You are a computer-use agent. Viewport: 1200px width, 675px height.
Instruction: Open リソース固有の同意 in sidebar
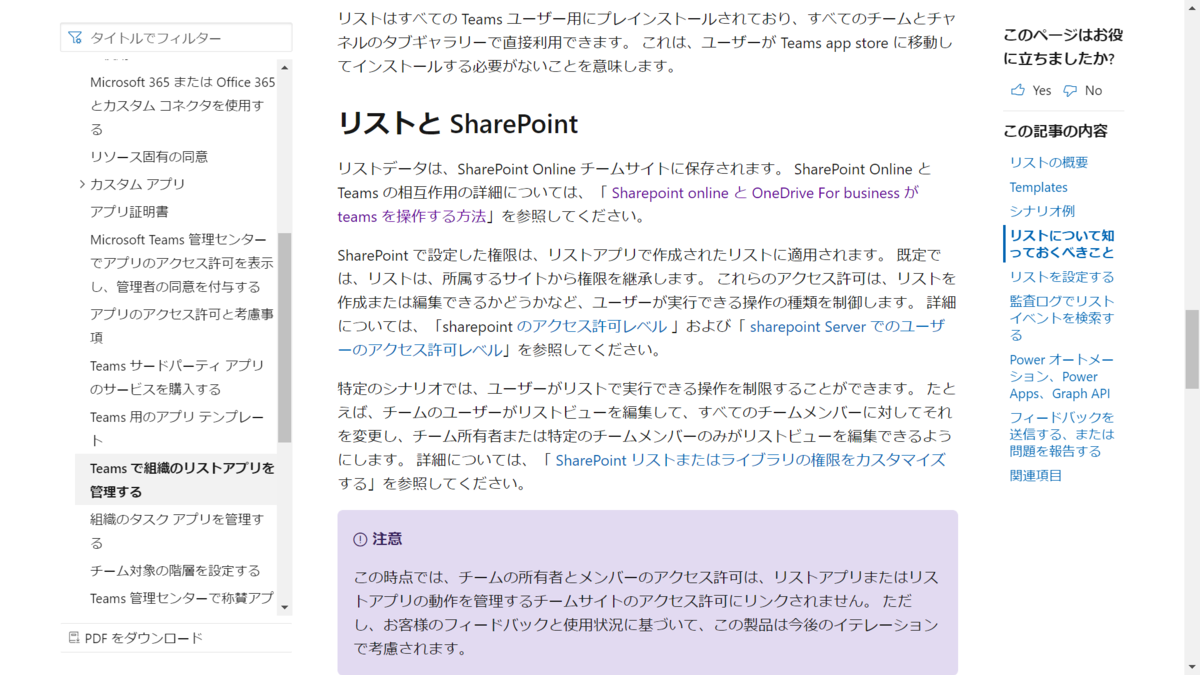click(149, 157)
